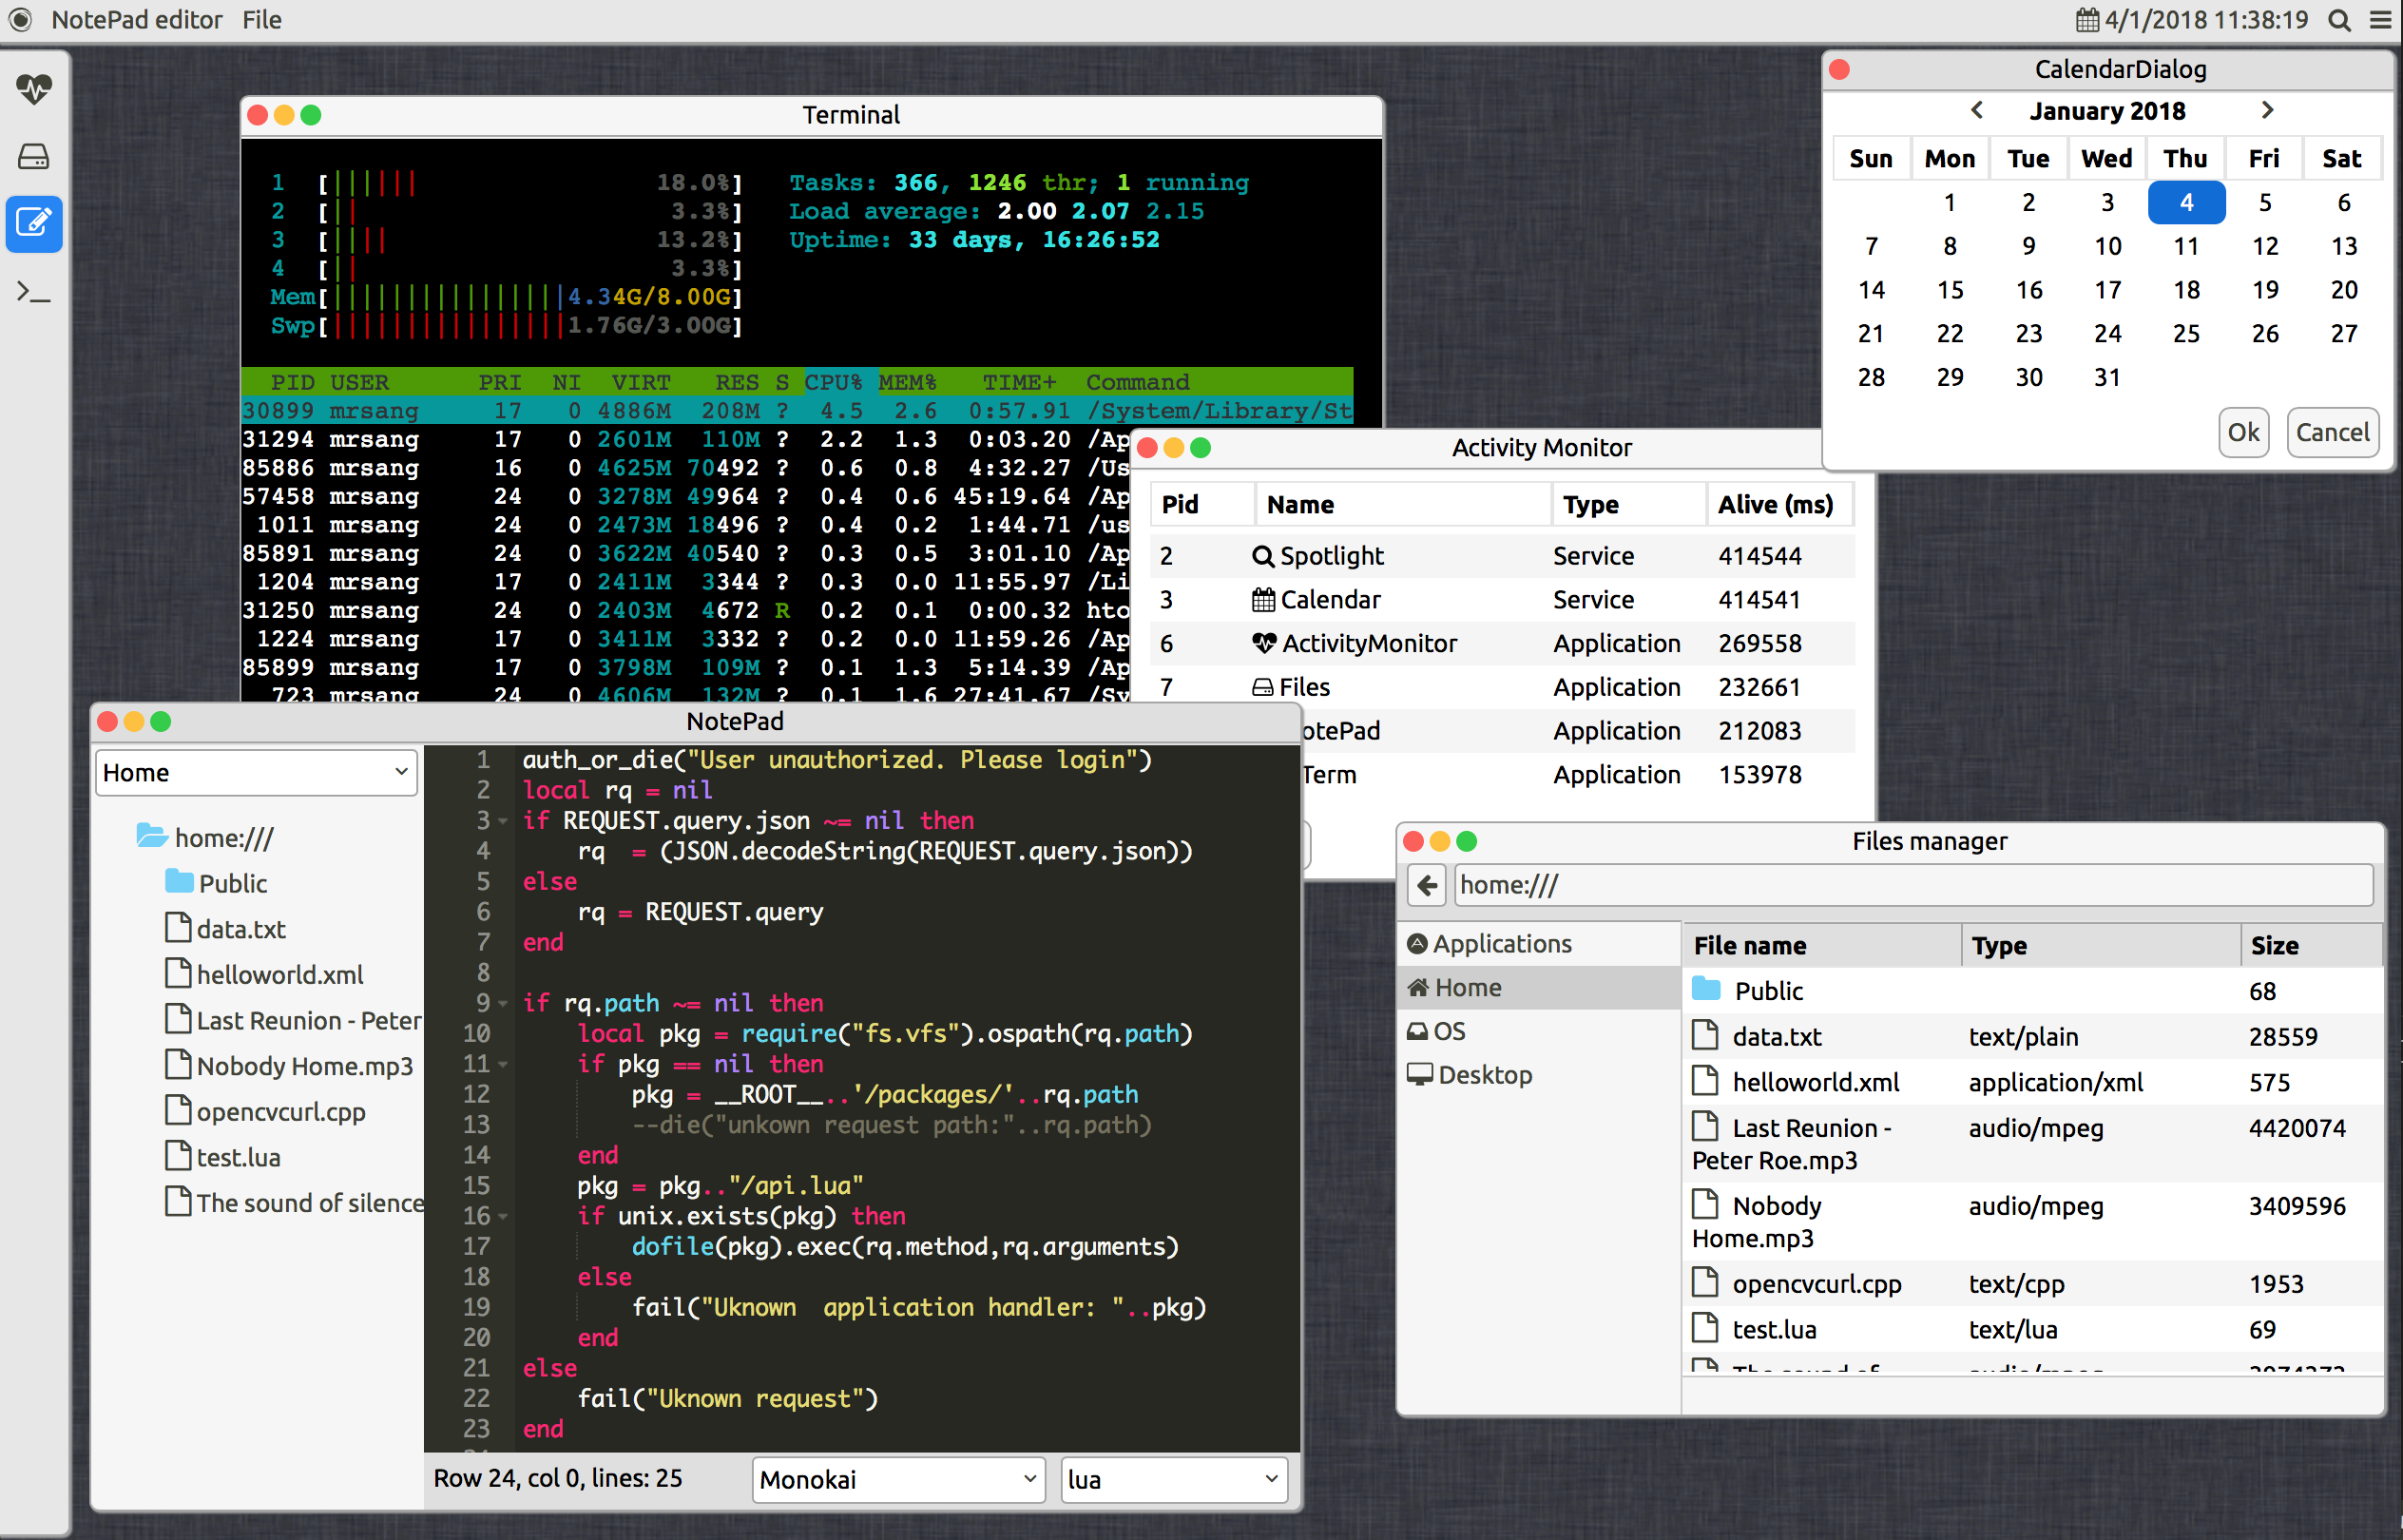Open the Monokai theme dropdown

point(898,1479)
